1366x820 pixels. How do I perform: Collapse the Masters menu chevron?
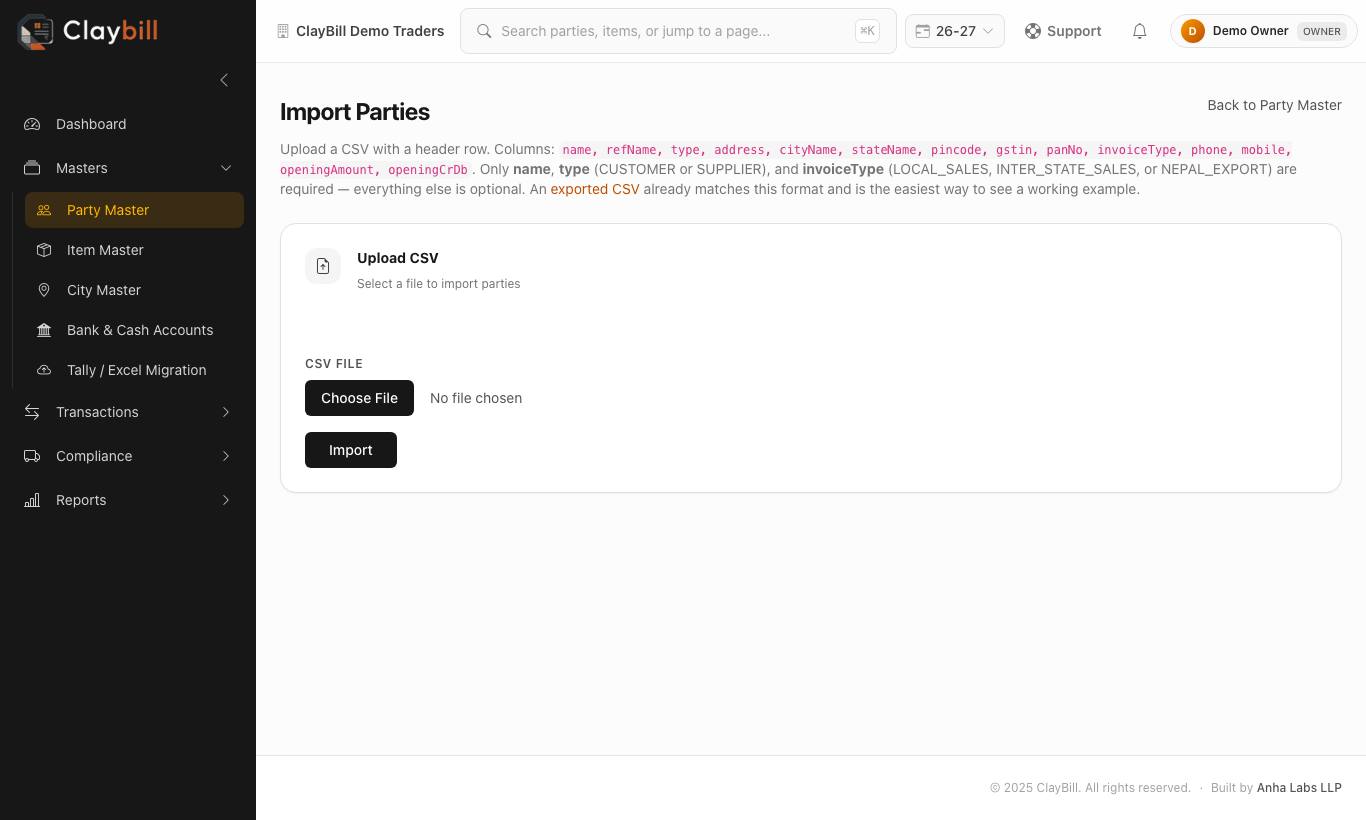(x=226, y=168)
